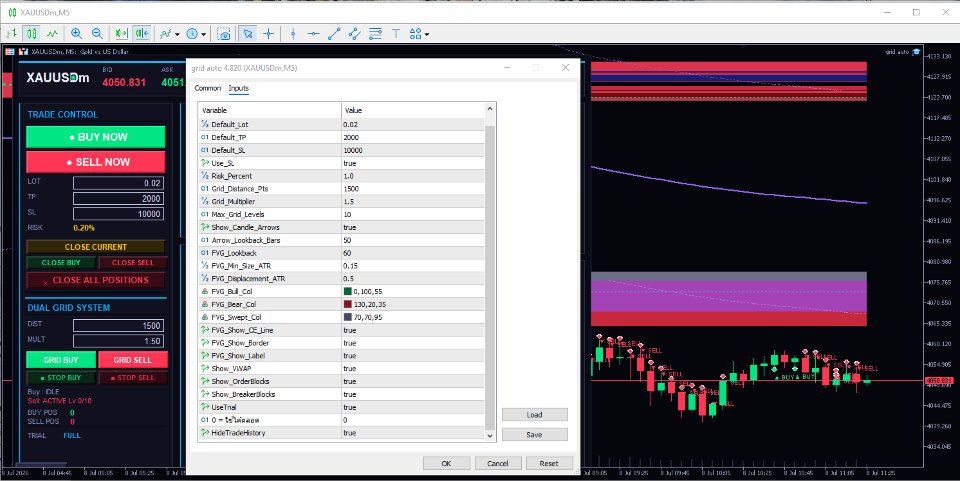960x481 pixels.
Task: Click the red grid icon beside chart title
Action: click(x=10, y=51)
